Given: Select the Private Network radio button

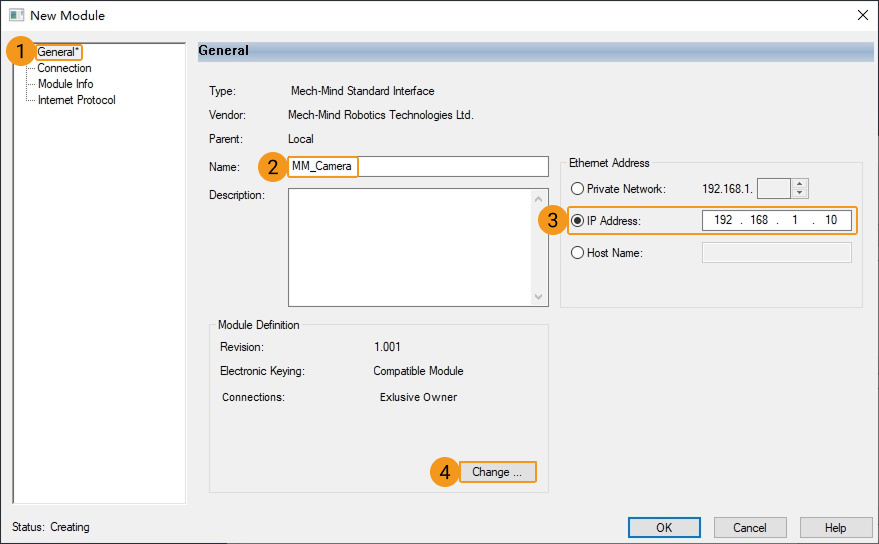Looking at the screenshot, I should click(577, 188).
